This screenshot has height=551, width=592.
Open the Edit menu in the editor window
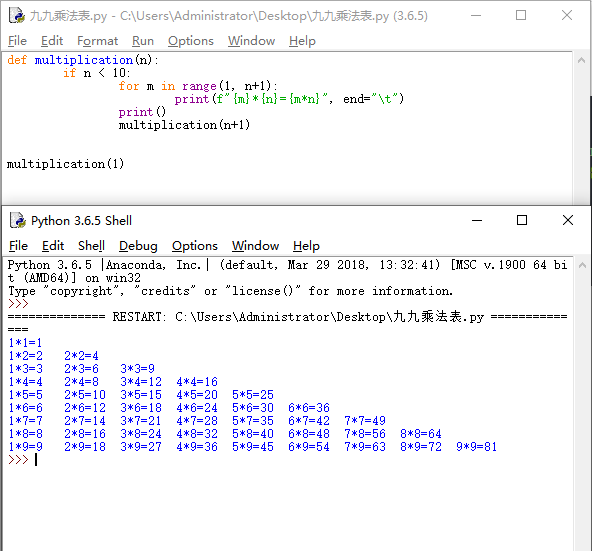click(x=52, y=41)
